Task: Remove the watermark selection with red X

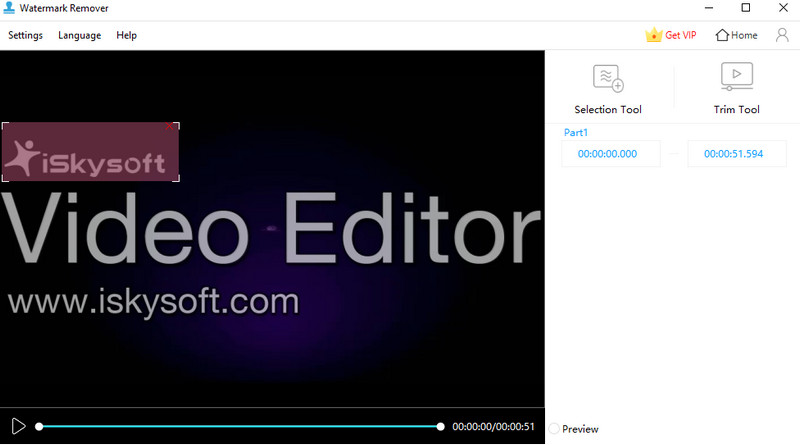Action: (169, 126)
